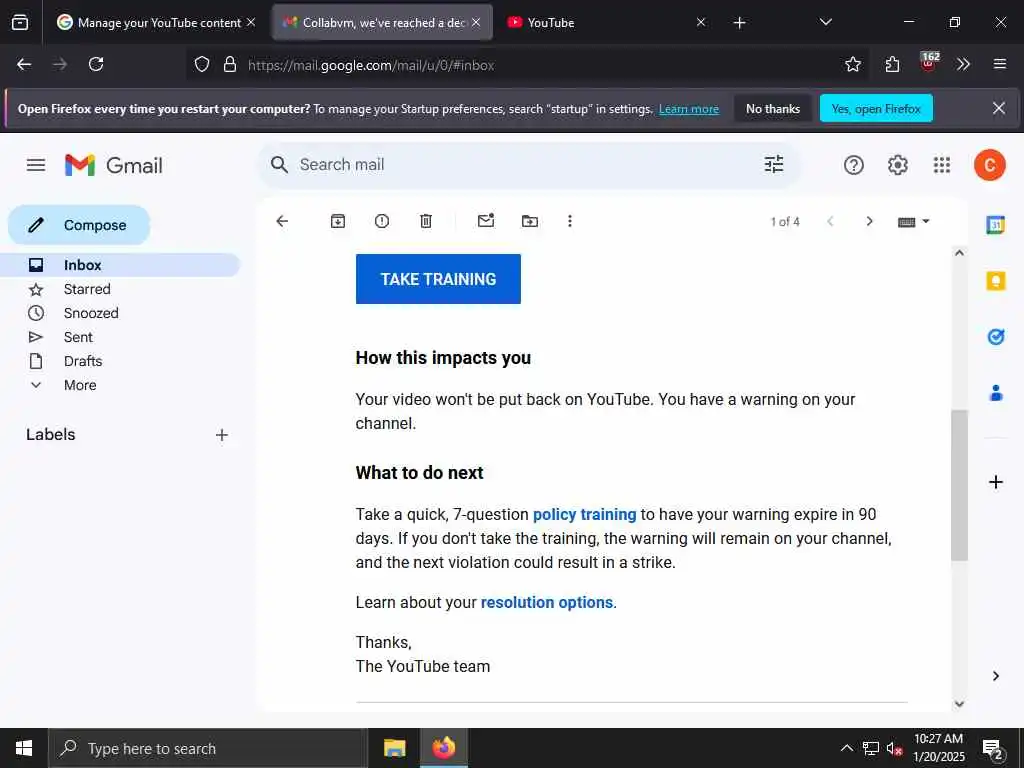Go to previous email (Newer) arrow

(x=830, y=221)
